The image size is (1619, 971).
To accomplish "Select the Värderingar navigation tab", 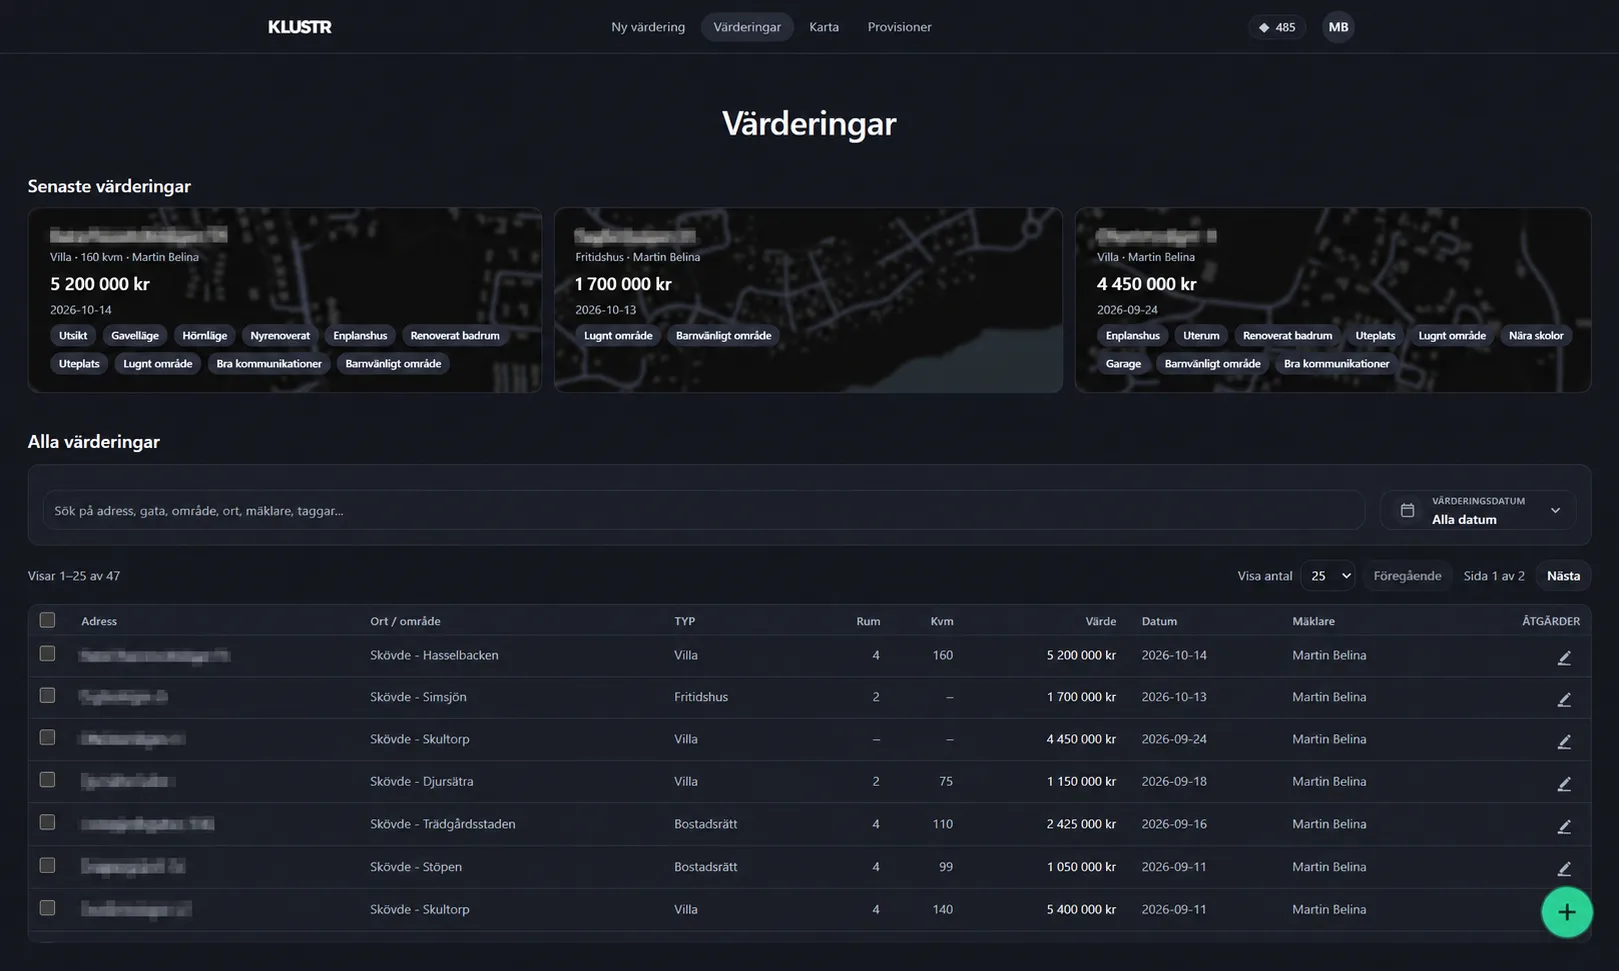I will point(747,27).
